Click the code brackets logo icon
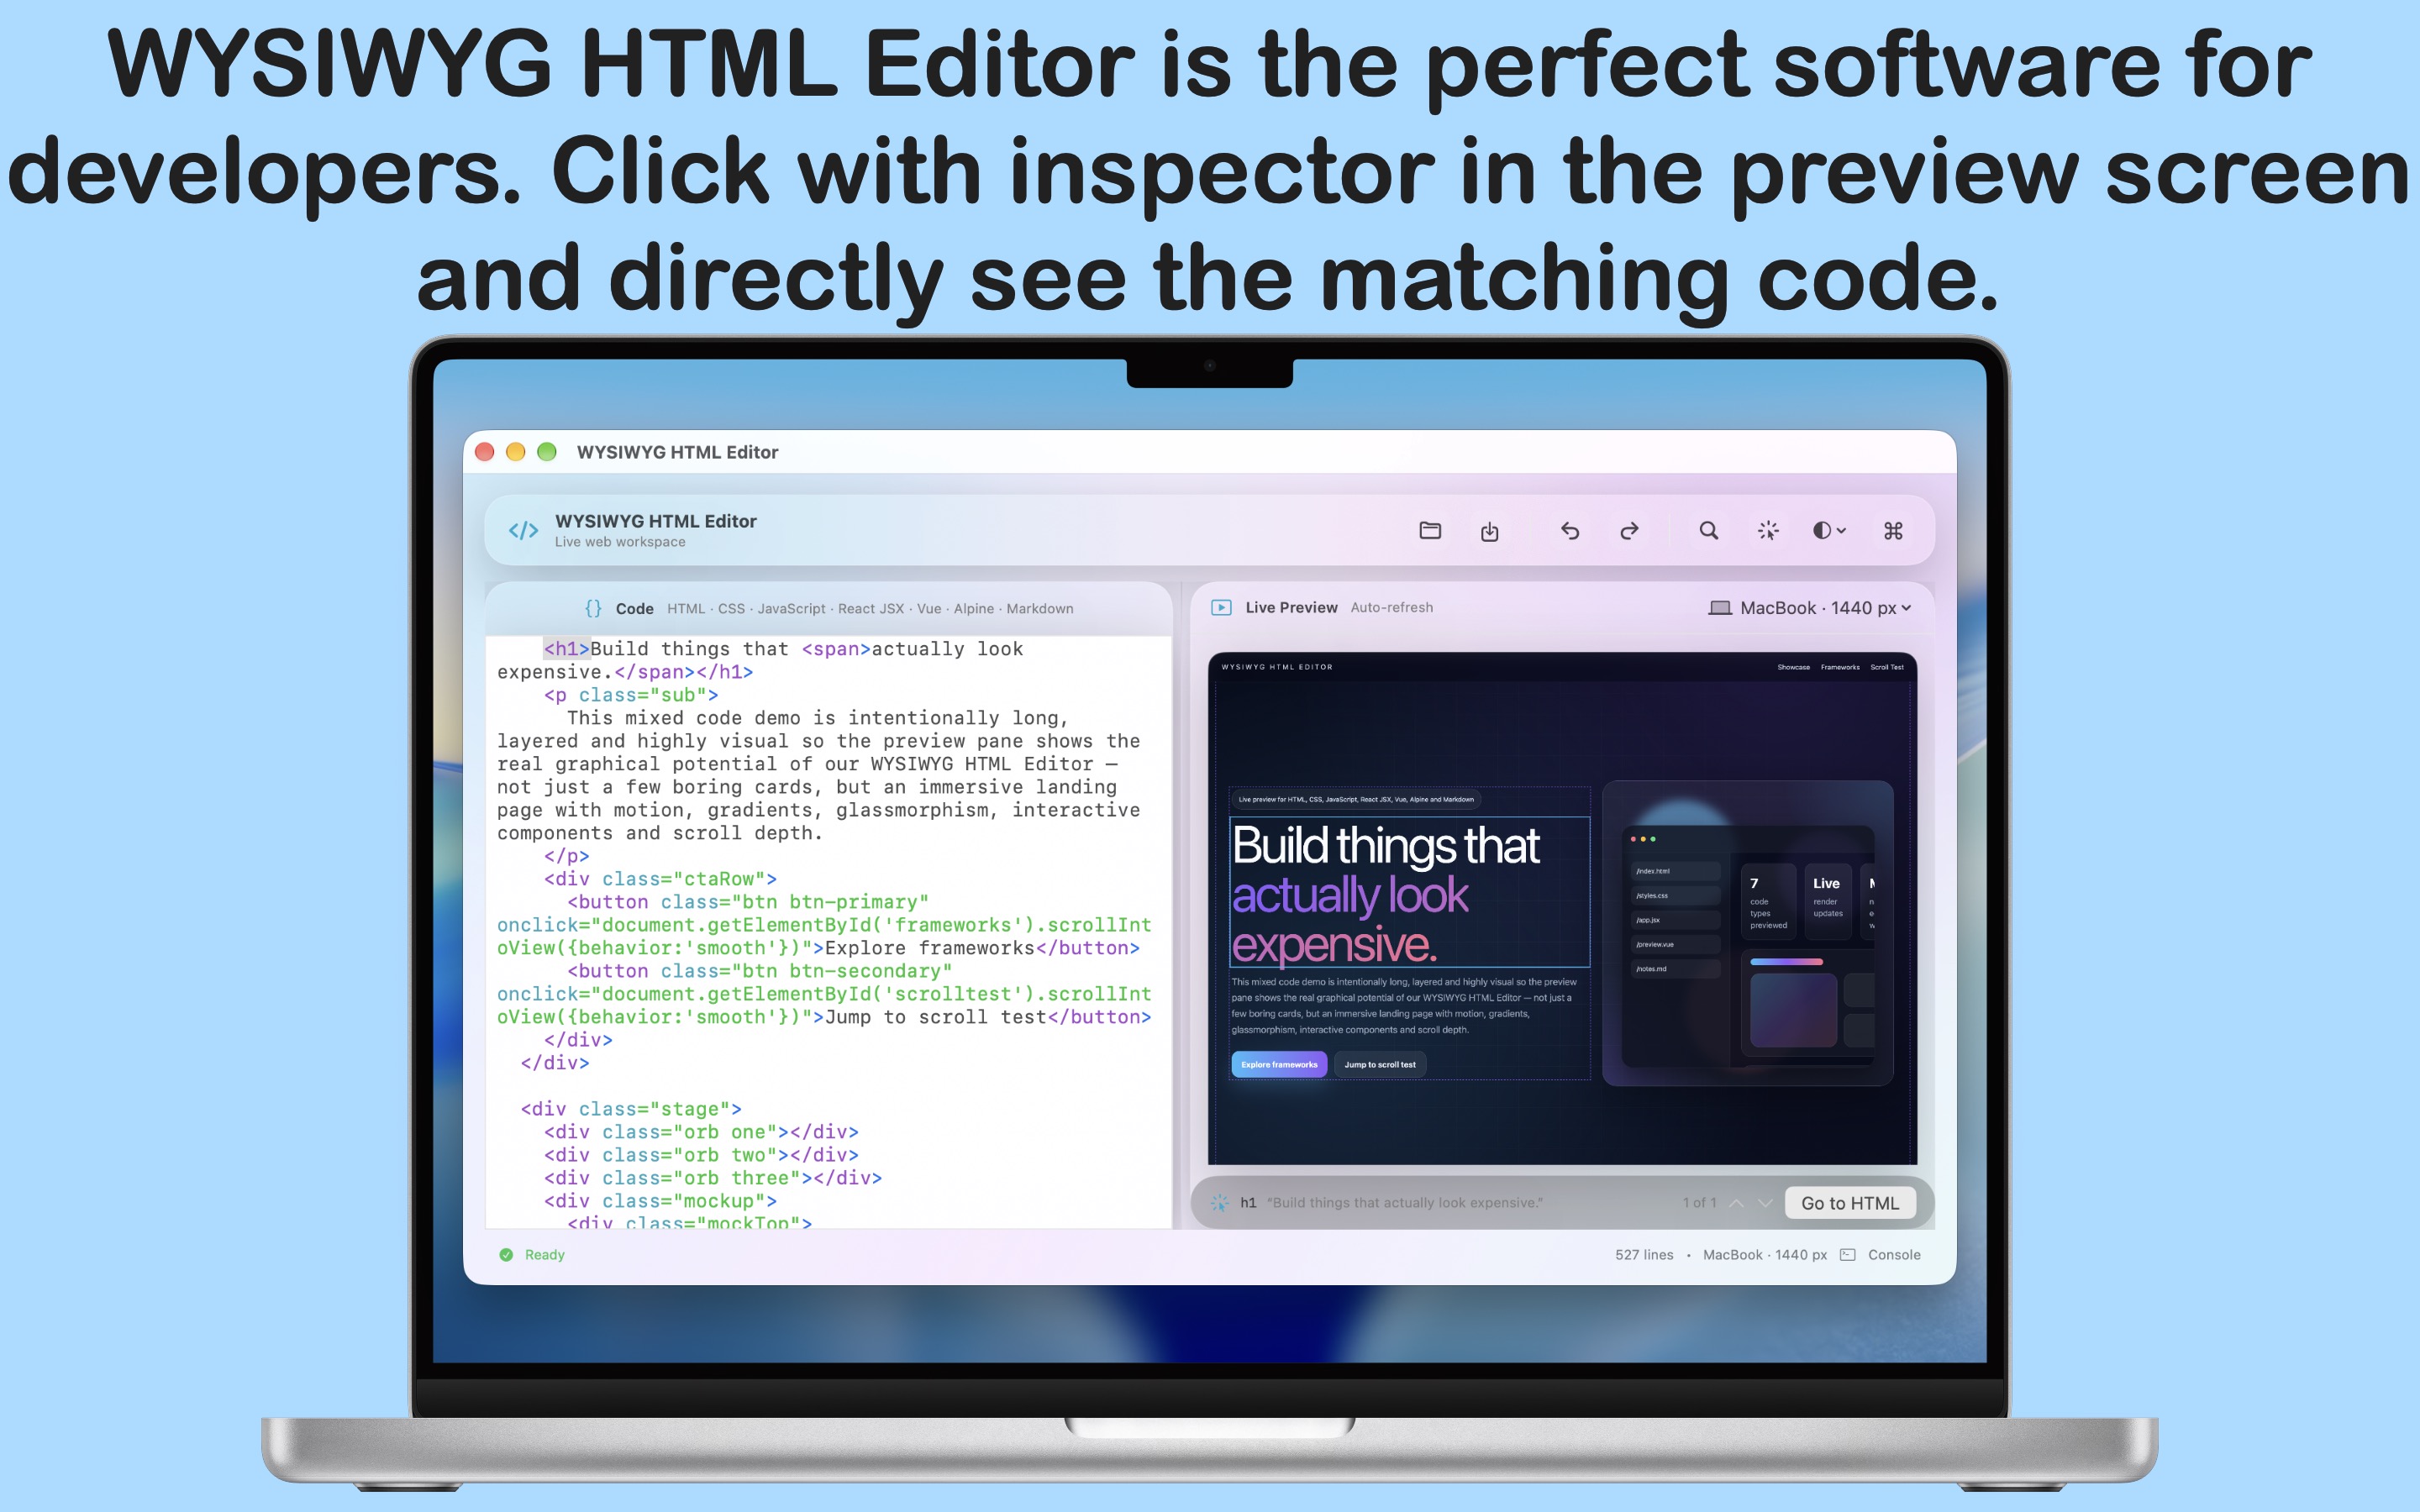The width and height of the screenshot is (2420, 1512). [x=523, y=531]
